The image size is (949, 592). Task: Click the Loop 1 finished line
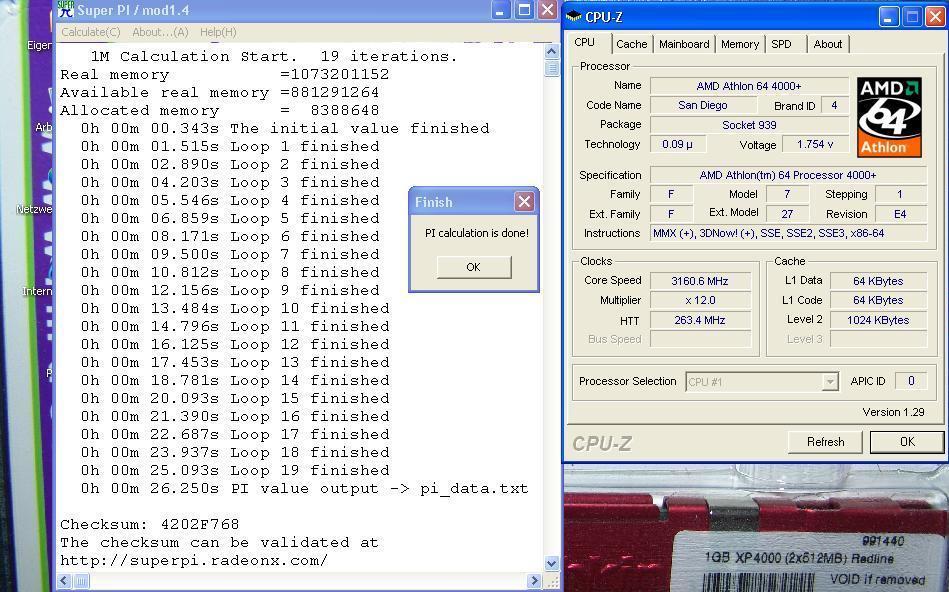[x=230, y=146]
